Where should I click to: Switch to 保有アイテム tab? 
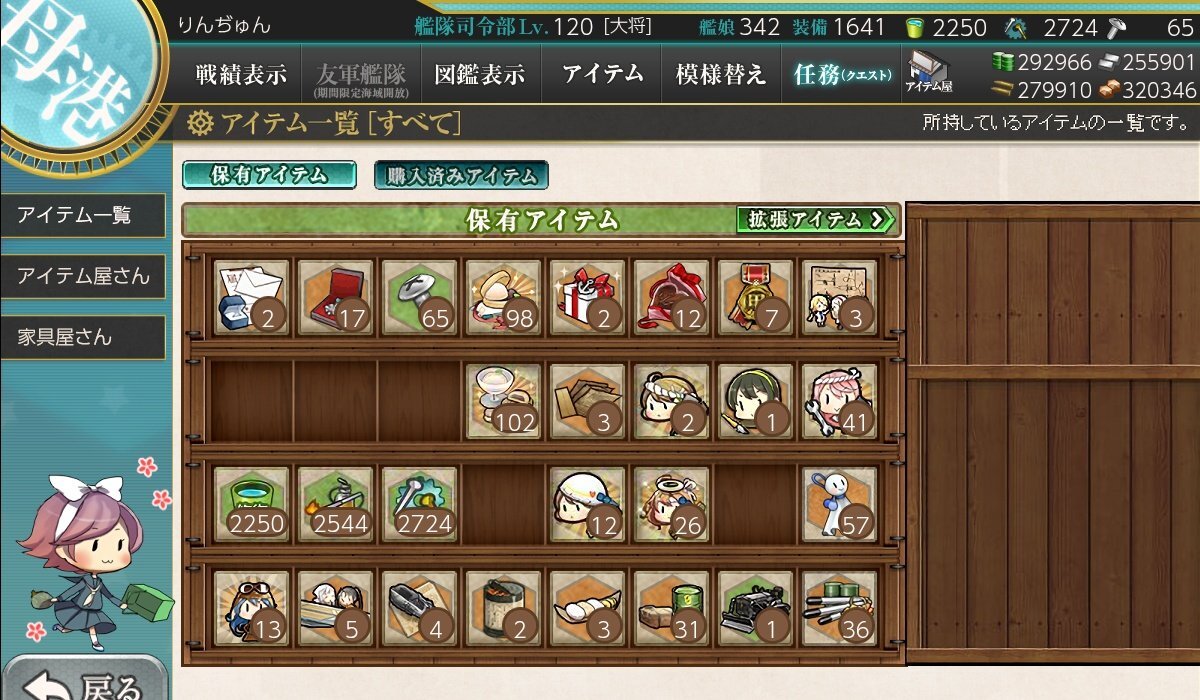click(x=269, y=175)
